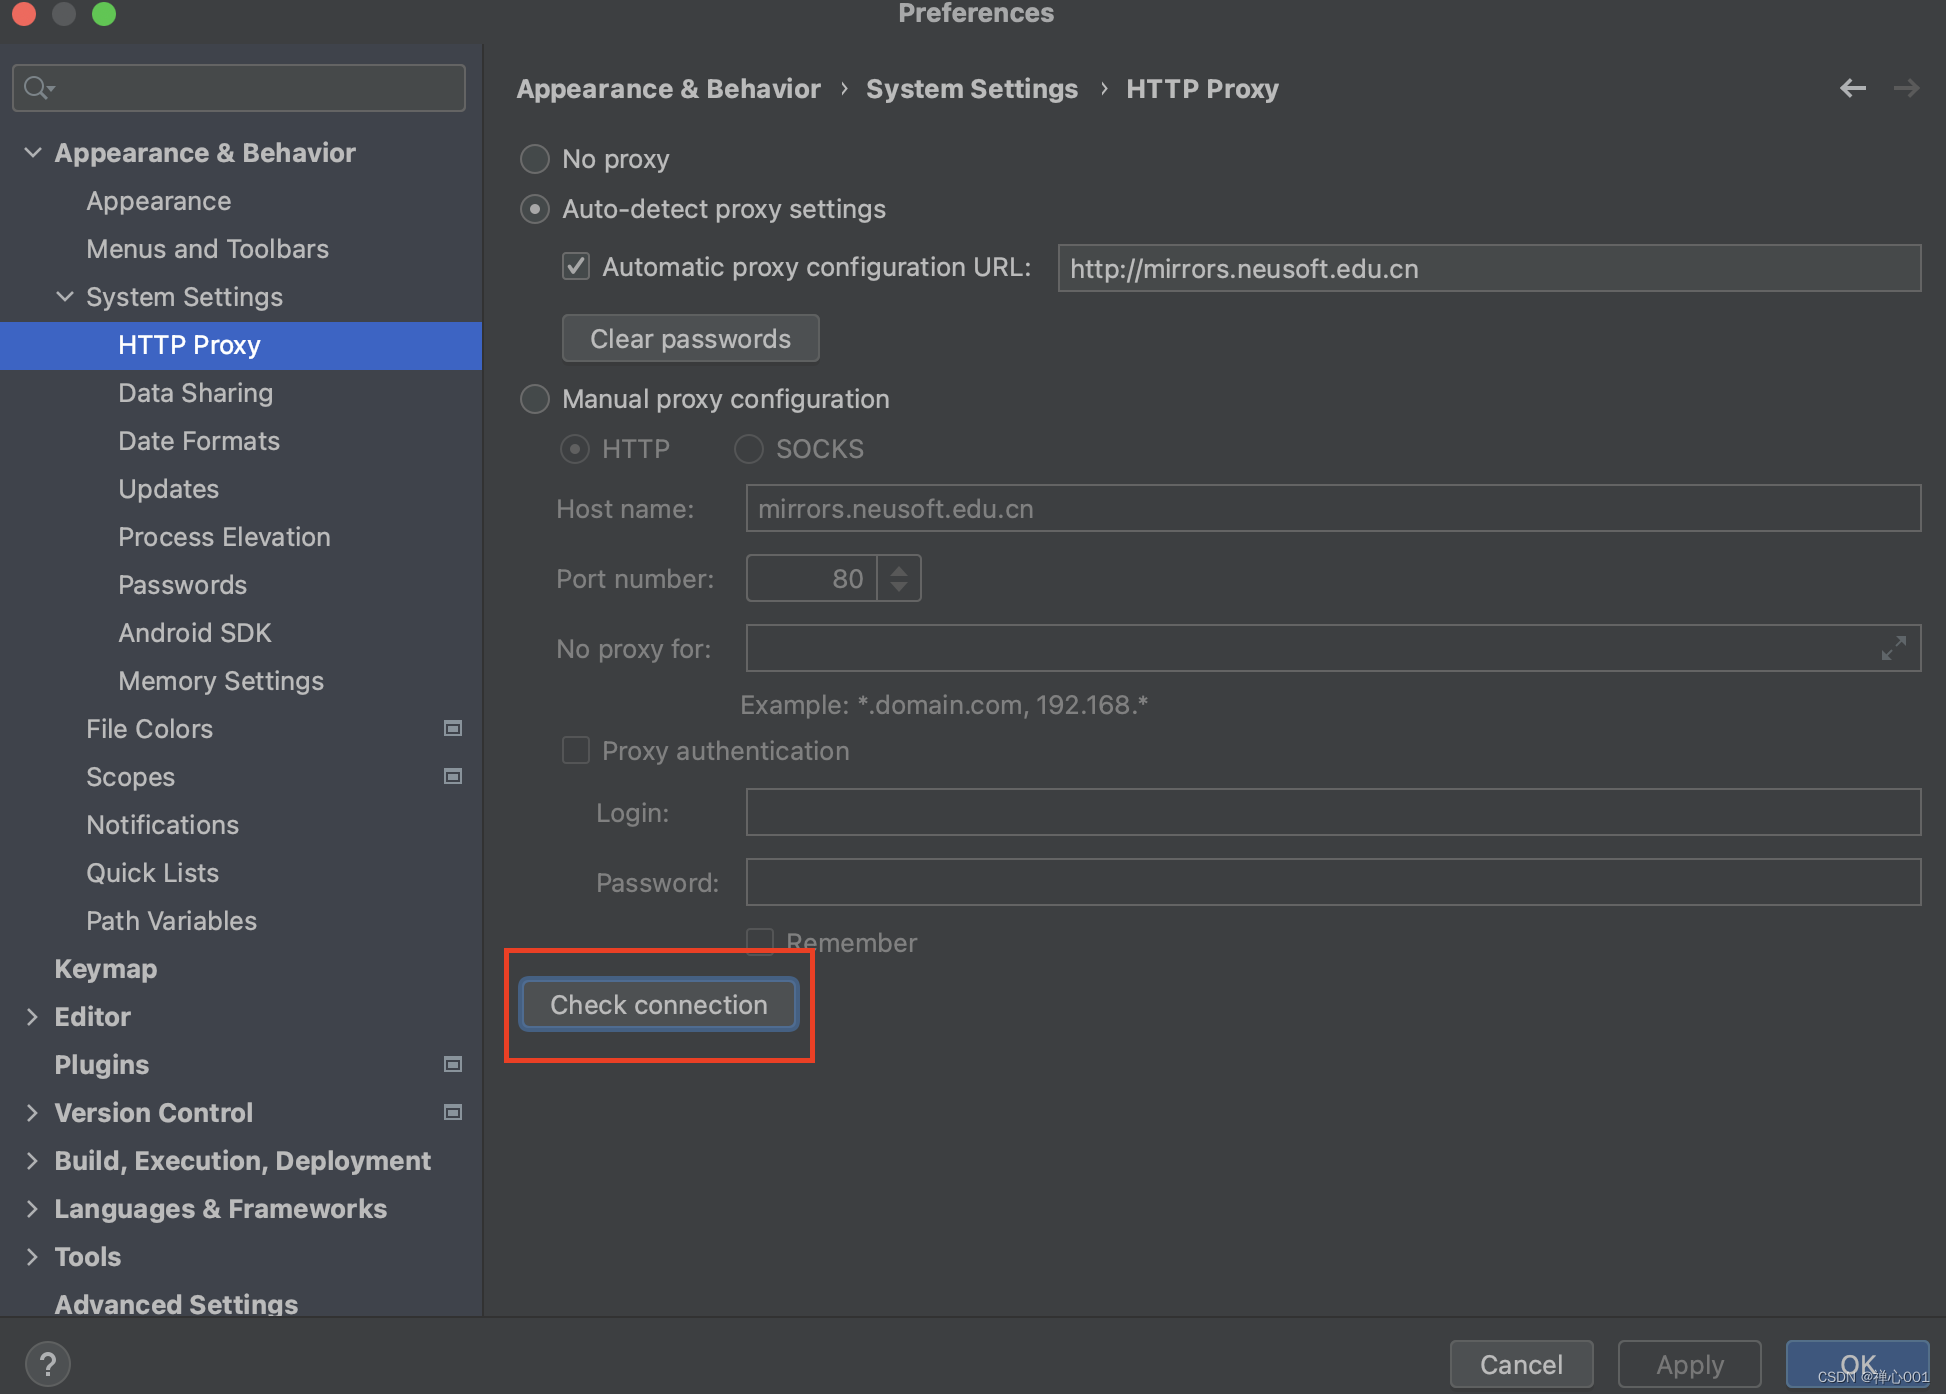Select HTTP Proxy in the breadcrumb
1946x1394 pixels.
click(1202, 88)
